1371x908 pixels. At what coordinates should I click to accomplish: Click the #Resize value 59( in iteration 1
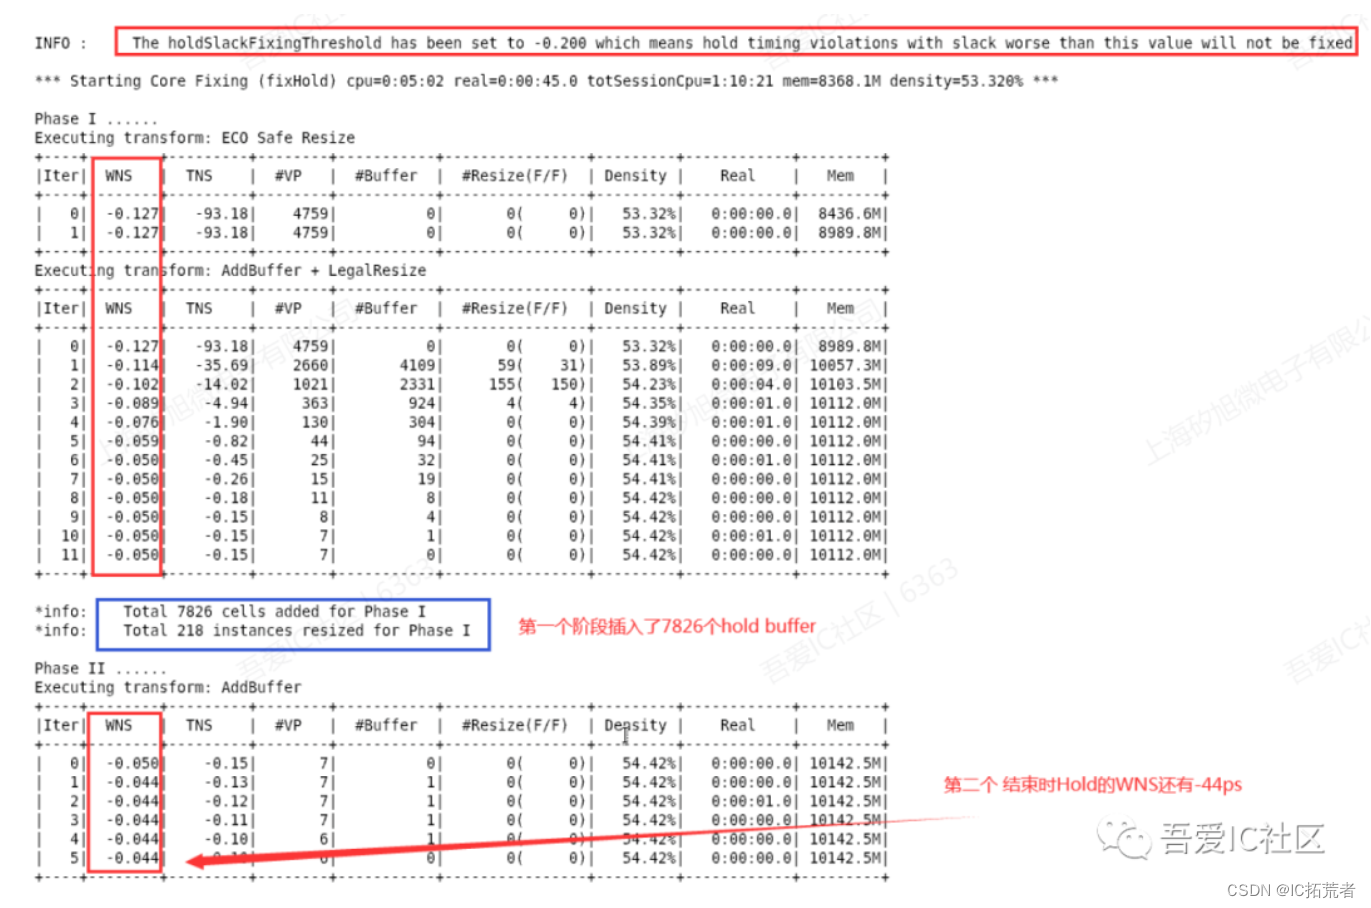pyautogui.click(x=511, y=366)
